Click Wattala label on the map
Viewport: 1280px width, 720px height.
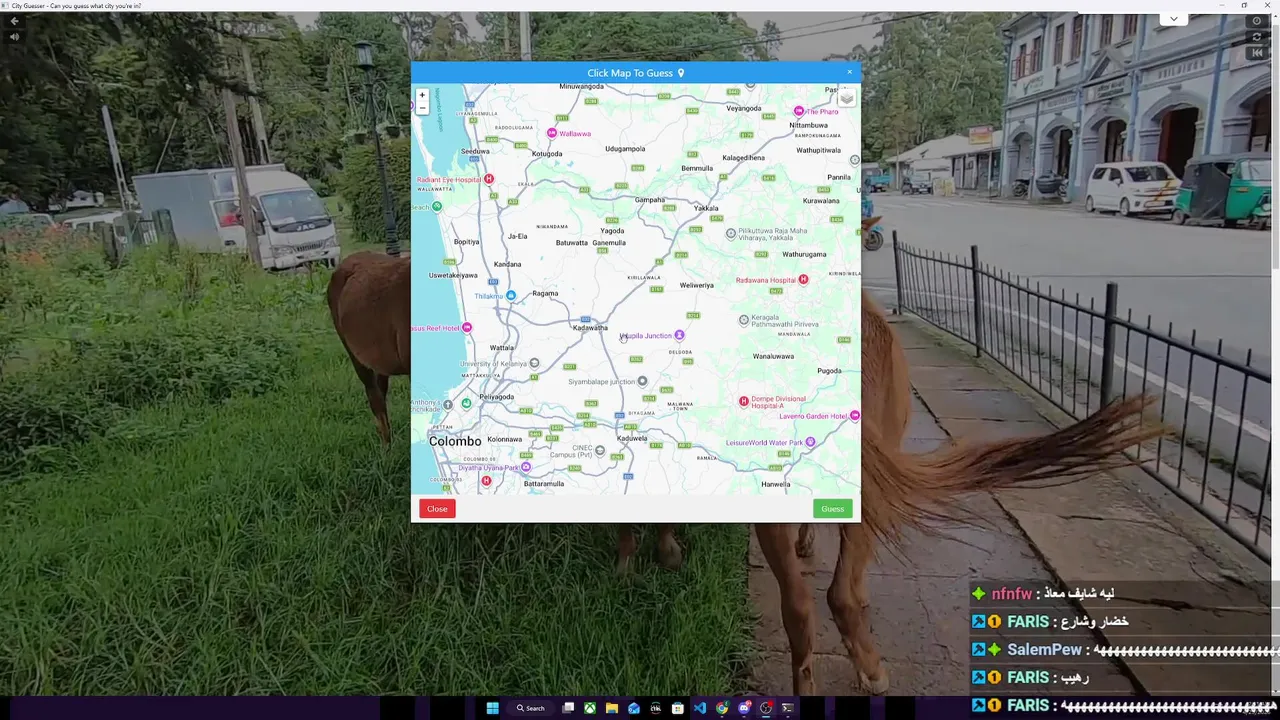point(502,348)
